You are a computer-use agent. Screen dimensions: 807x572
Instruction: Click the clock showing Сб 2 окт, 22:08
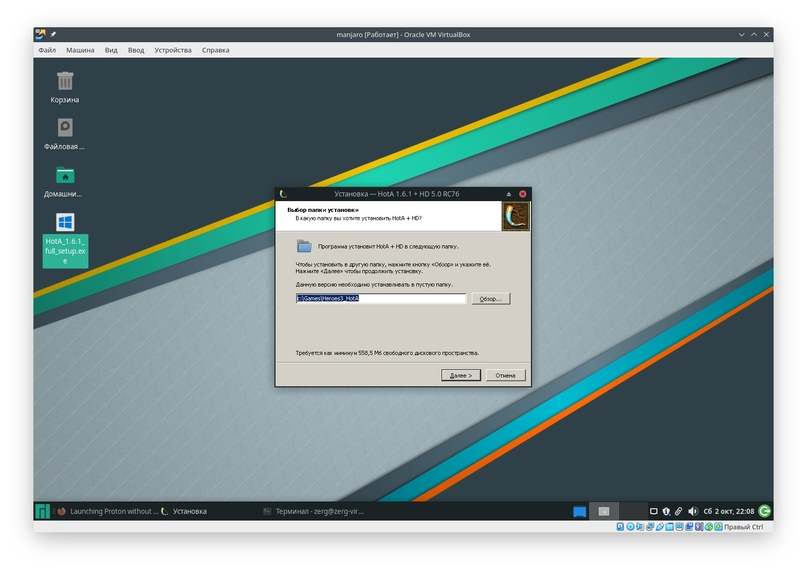tap(729, 511)
